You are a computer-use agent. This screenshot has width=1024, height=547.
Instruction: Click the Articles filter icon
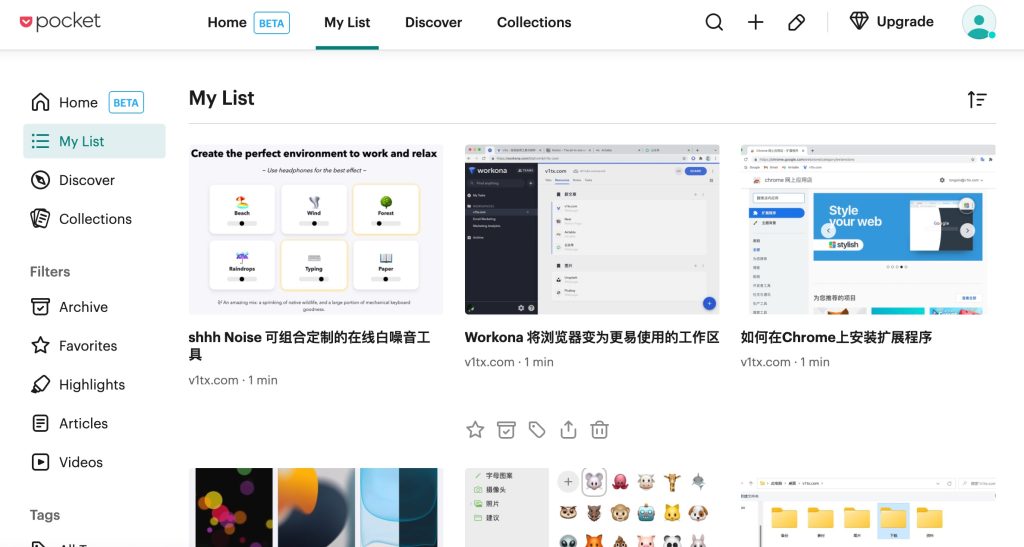(40, 423)
